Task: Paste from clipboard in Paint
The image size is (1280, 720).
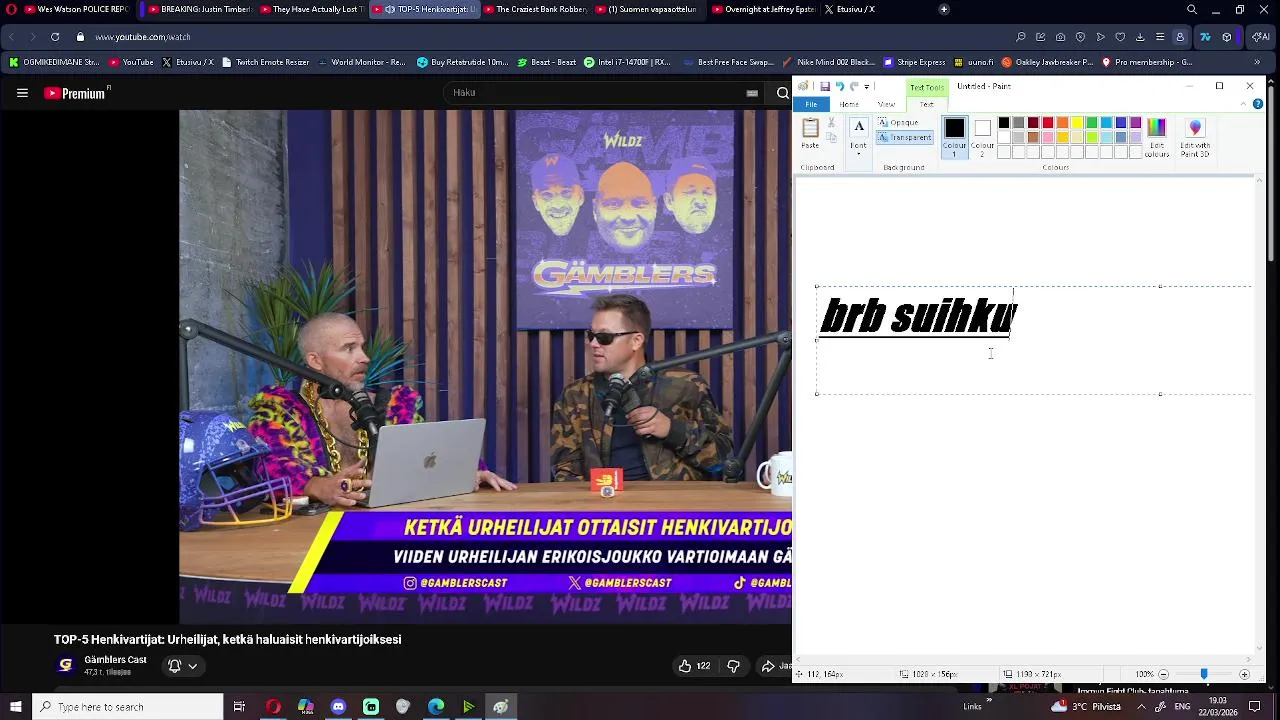Action: (x=810, y=133)
